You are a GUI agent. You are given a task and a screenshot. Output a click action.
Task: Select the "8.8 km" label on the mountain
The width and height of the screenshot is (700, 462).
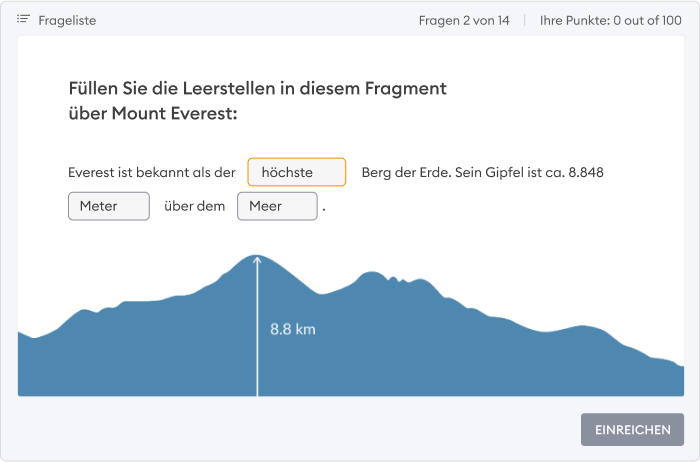(x=293, y=329)
